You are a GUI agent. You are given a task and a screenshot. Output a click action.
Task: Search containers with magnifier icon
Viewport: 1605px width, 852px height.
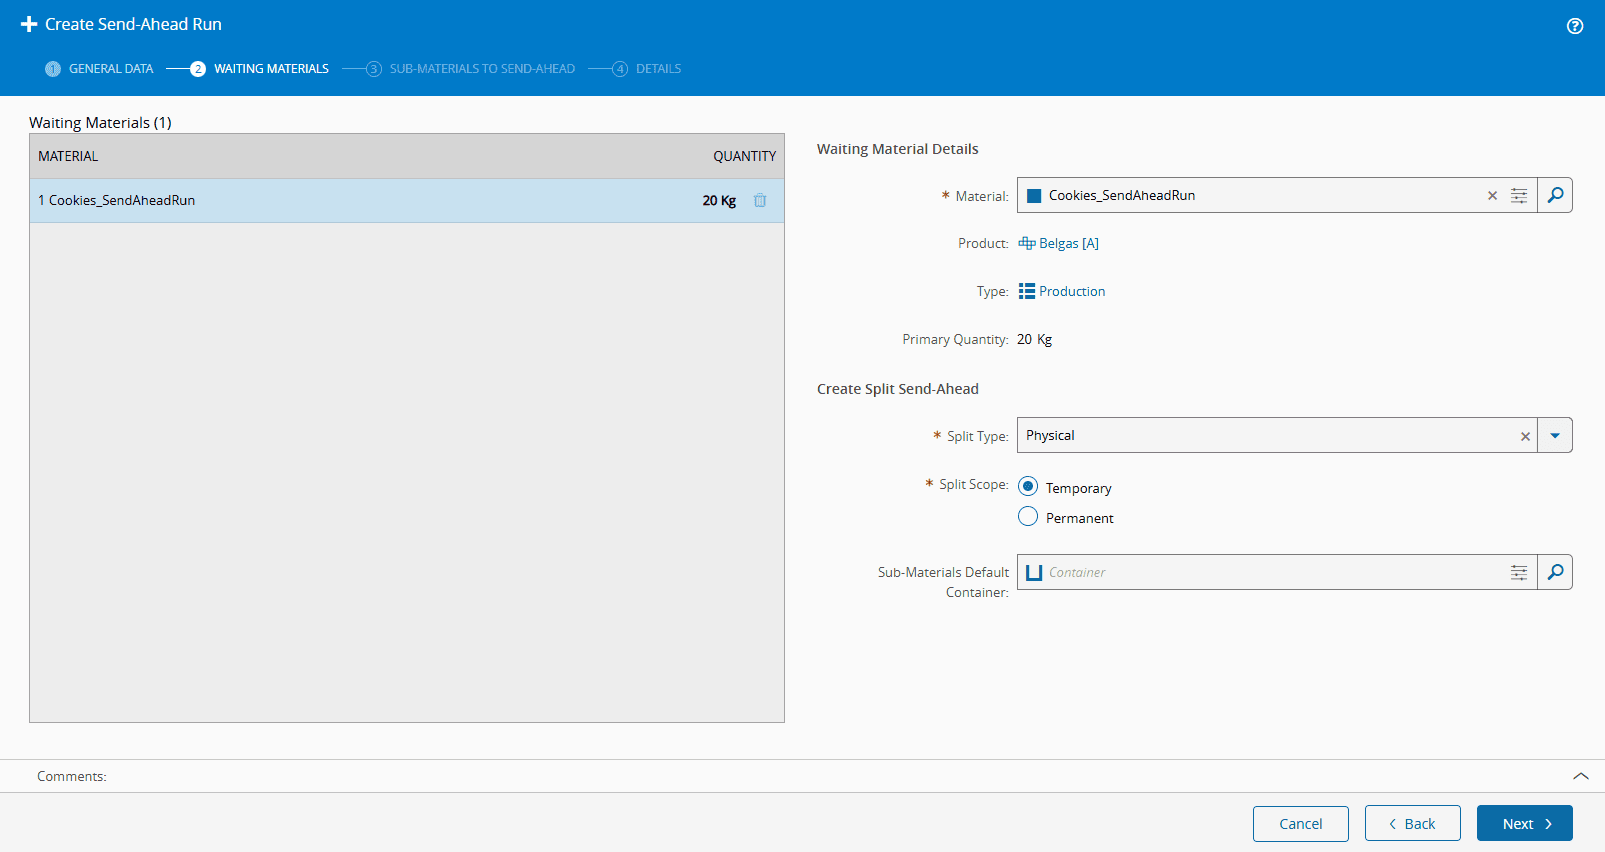[x=1555, y=572]
